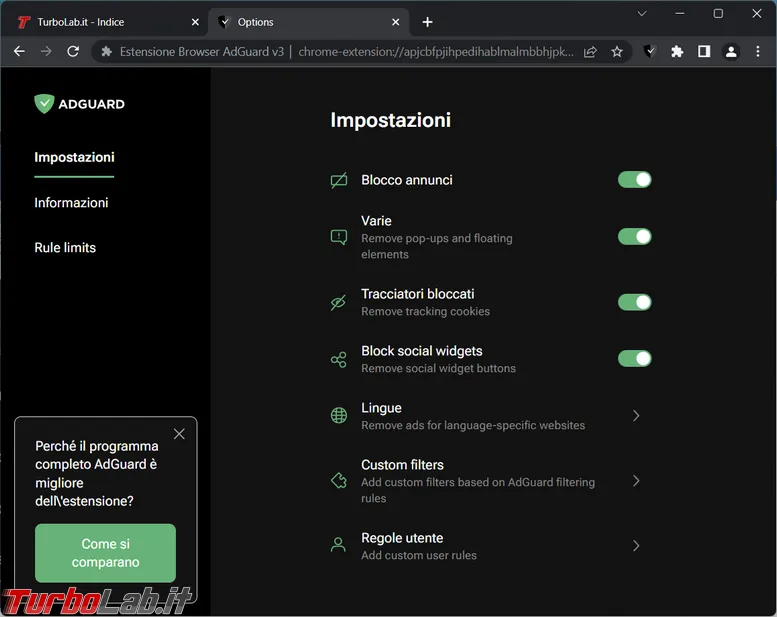777x617 pixels.
Task: Switch to the TurboLab.it - Indice tab
Action: pos(107,22)
